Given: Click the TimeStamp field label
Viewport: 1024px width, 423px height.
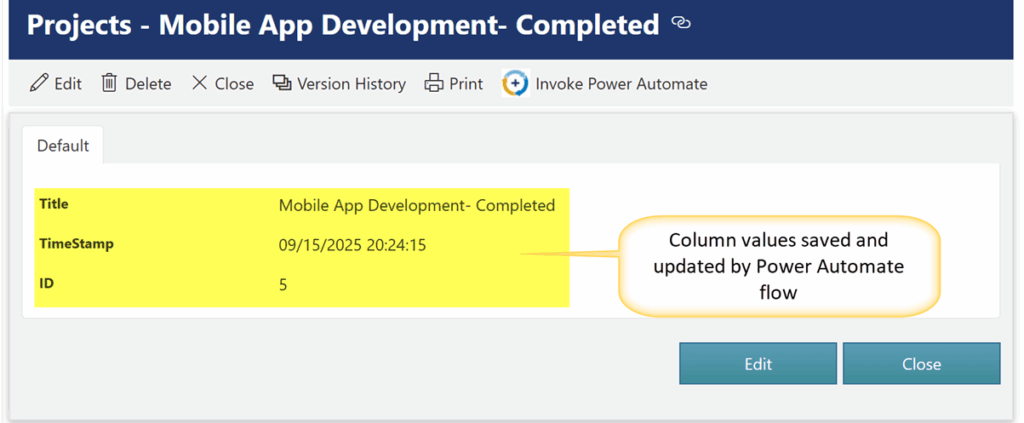Looking at the screenshot, I should [x=76, y=244].
